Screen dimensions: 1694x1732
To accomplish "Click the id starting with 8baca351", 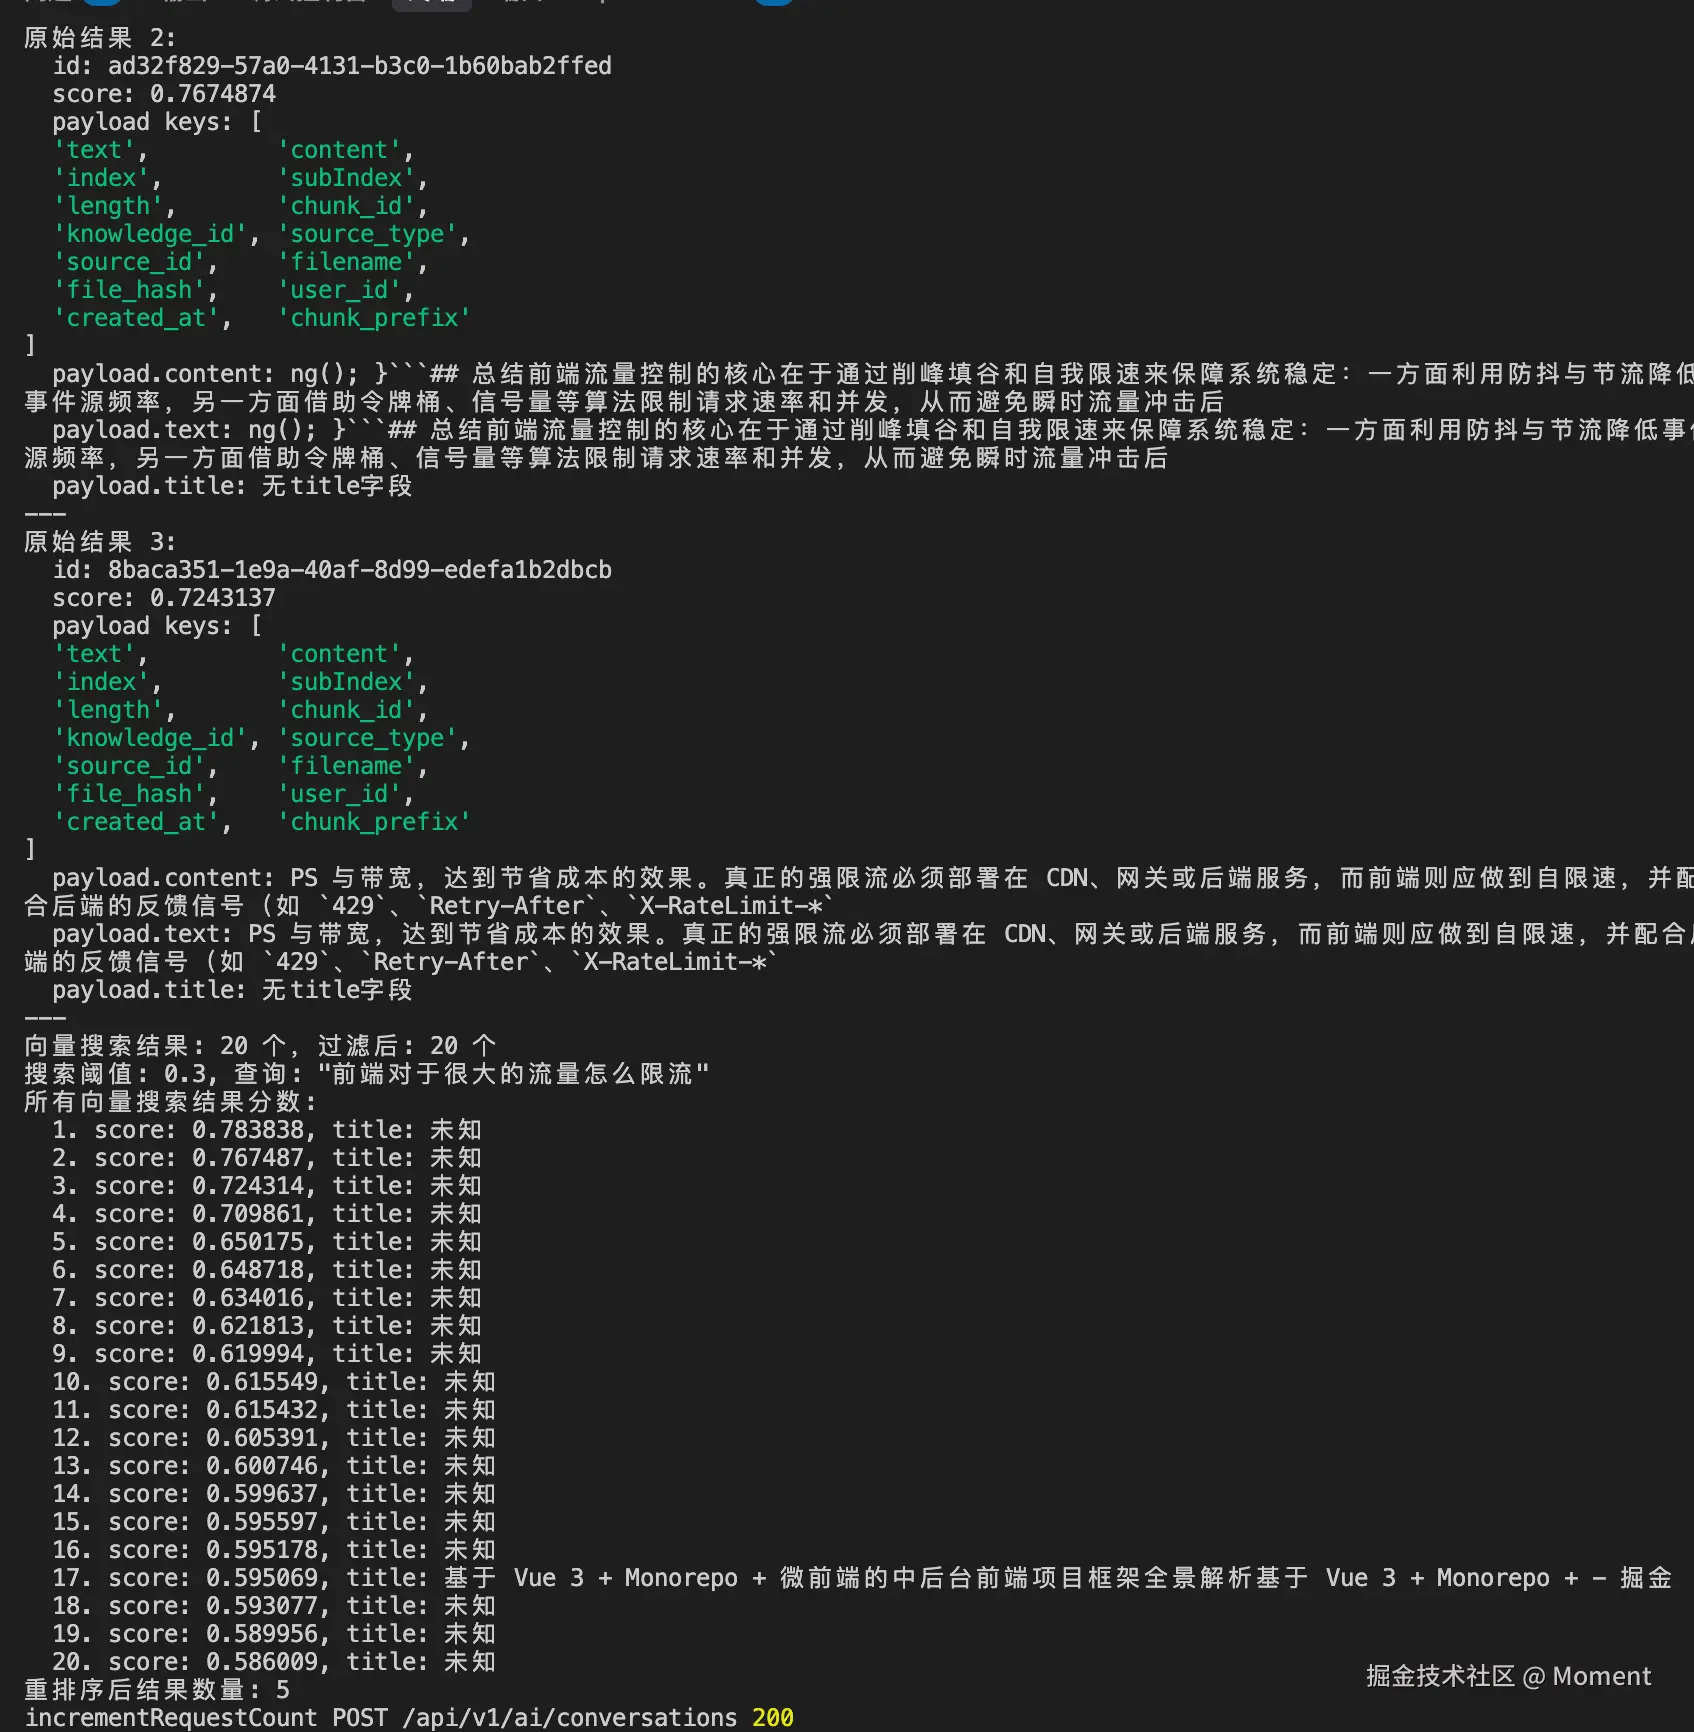I will tap(359, 570).
